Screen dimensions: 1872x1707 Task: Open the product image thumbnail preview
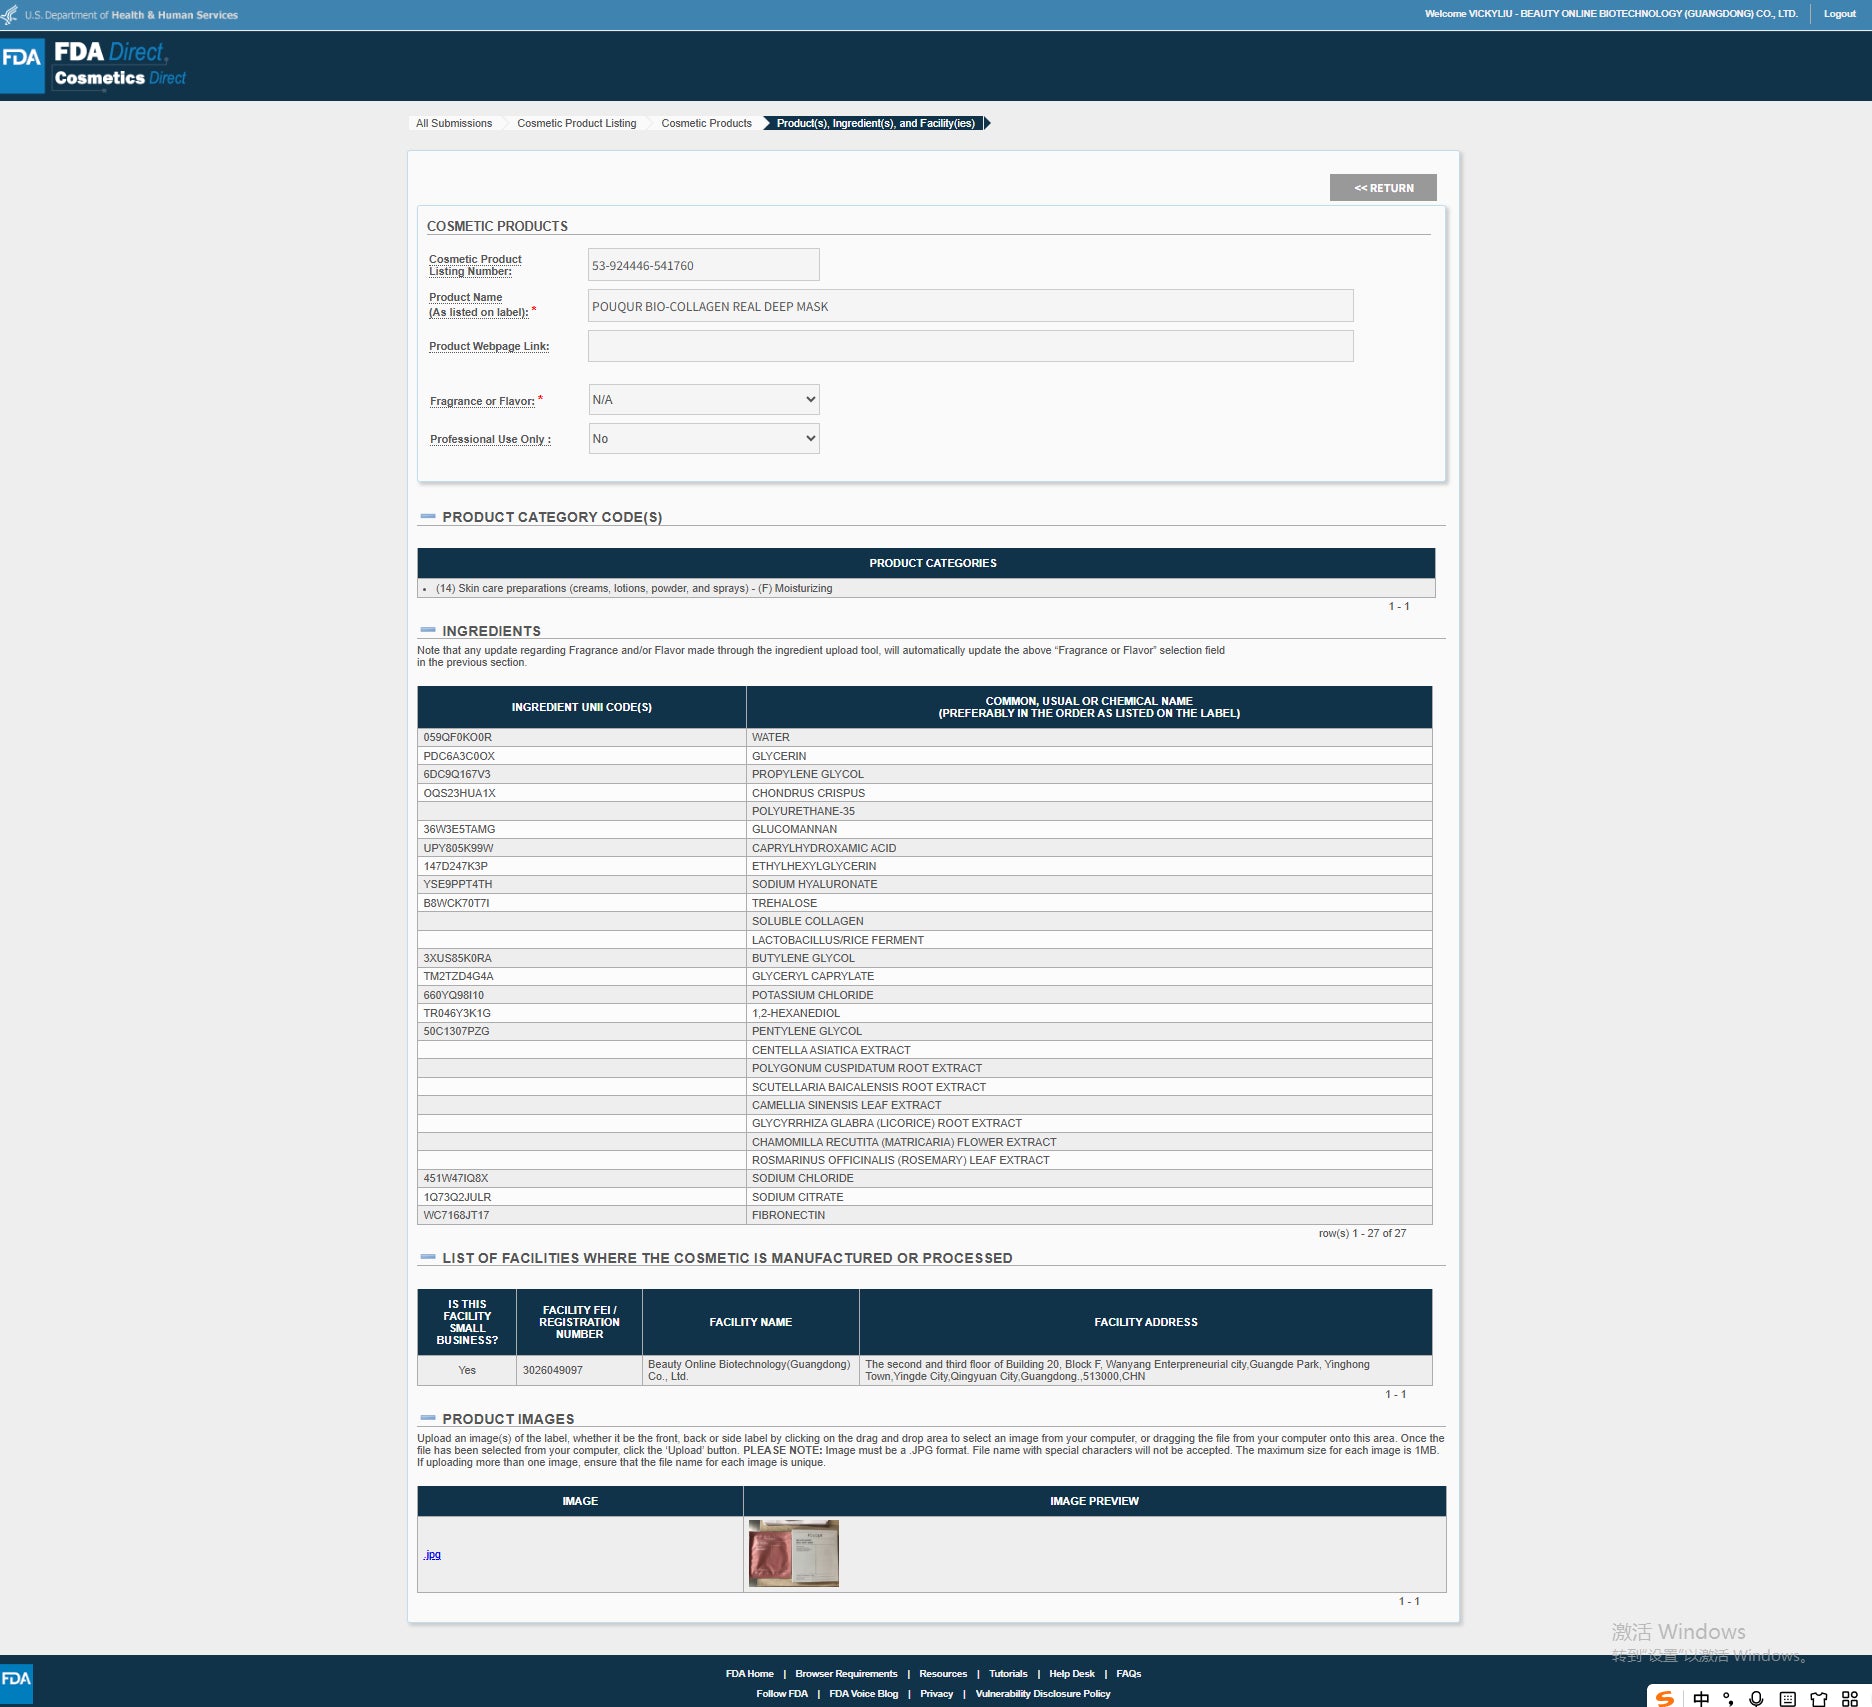pos(794,1553)
